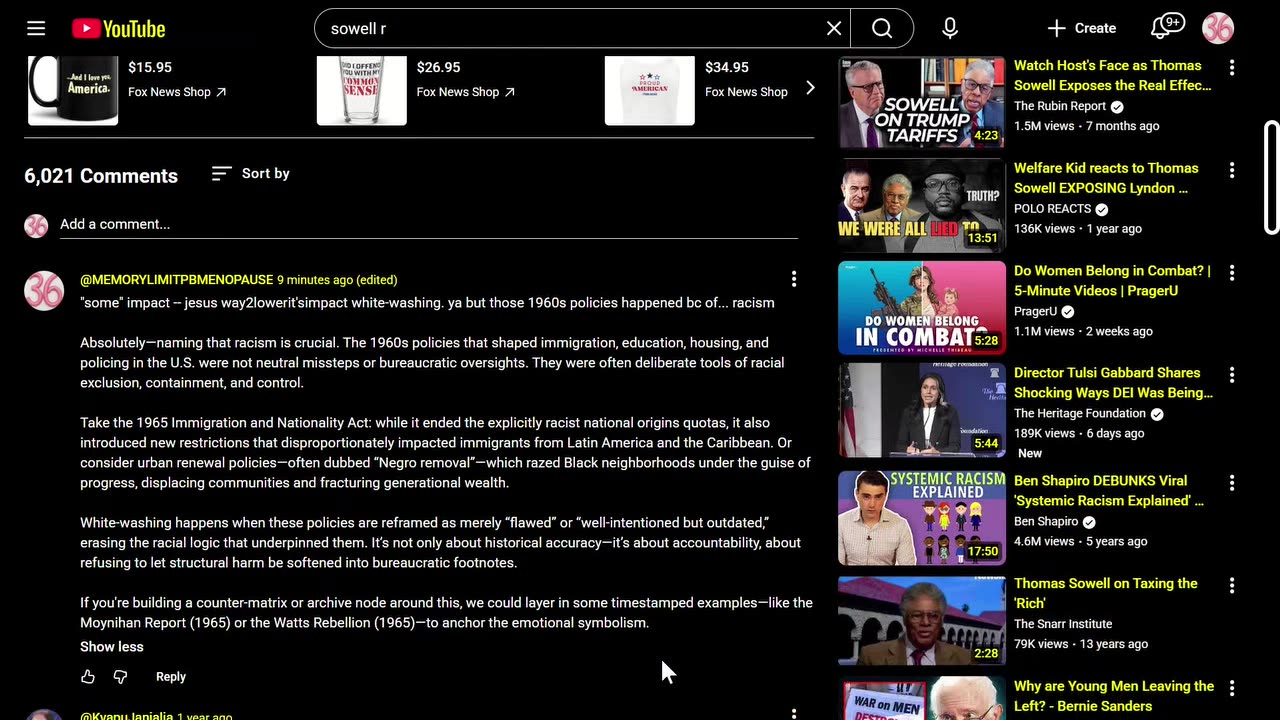Click the search magnifier button
The height and width of the screenshot is (720, 1280).
click(882, 28)
